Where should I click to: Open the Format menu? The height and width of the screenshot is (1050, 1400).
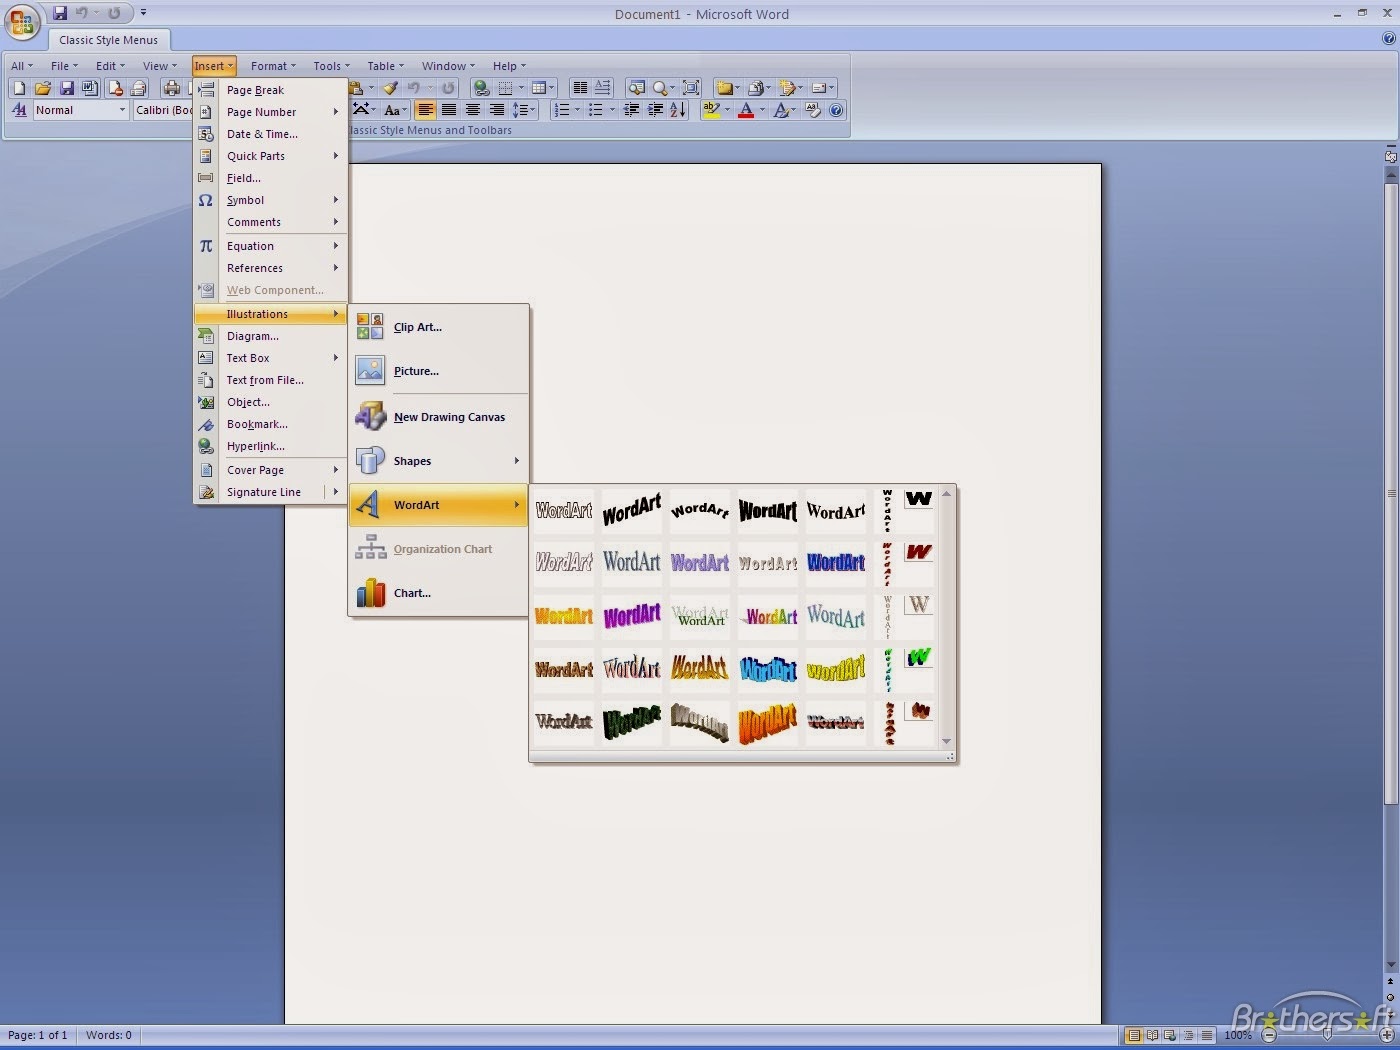(x=273, y=66)
